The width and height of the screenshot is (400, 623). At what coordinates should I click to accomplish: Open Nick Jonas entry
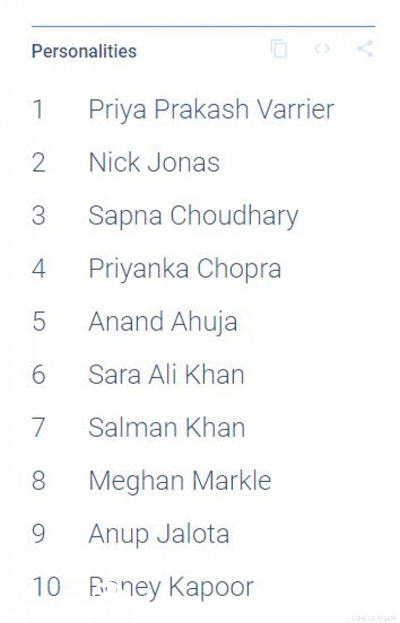154,163
